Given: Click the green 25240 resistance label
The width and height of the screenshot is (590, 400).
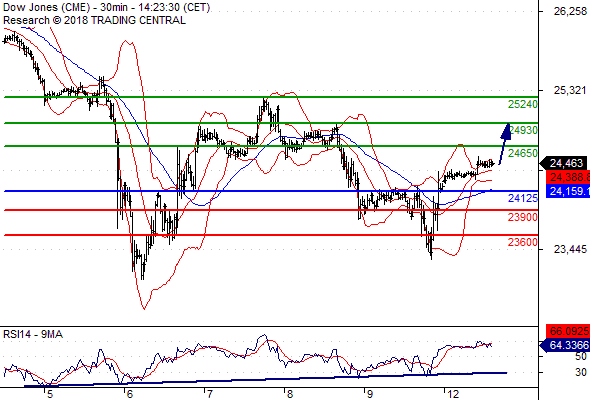Looking at the screenshot, I should pyautogui.click(x=522, y=104).
